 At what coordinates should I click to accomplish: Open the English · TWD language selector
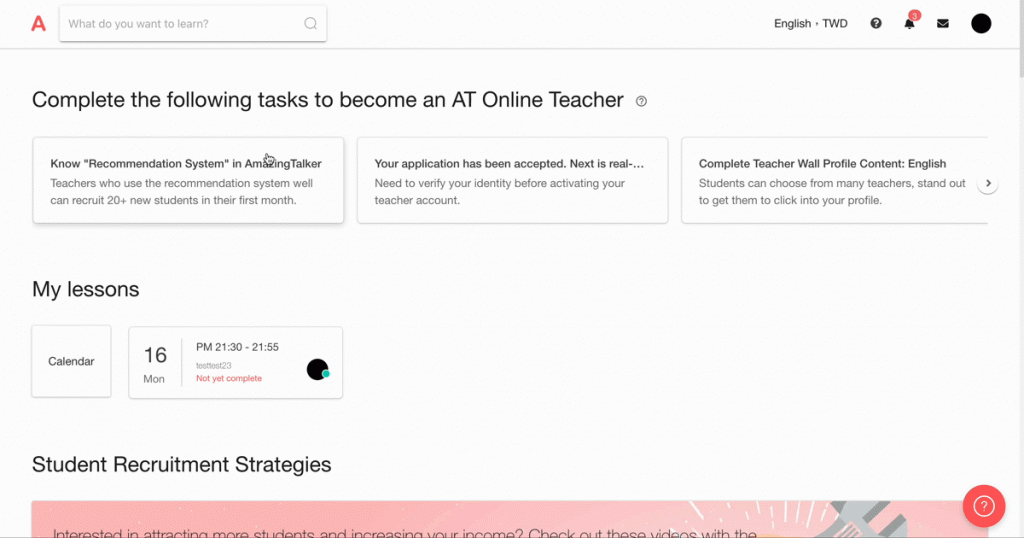(x=810, y=24)
